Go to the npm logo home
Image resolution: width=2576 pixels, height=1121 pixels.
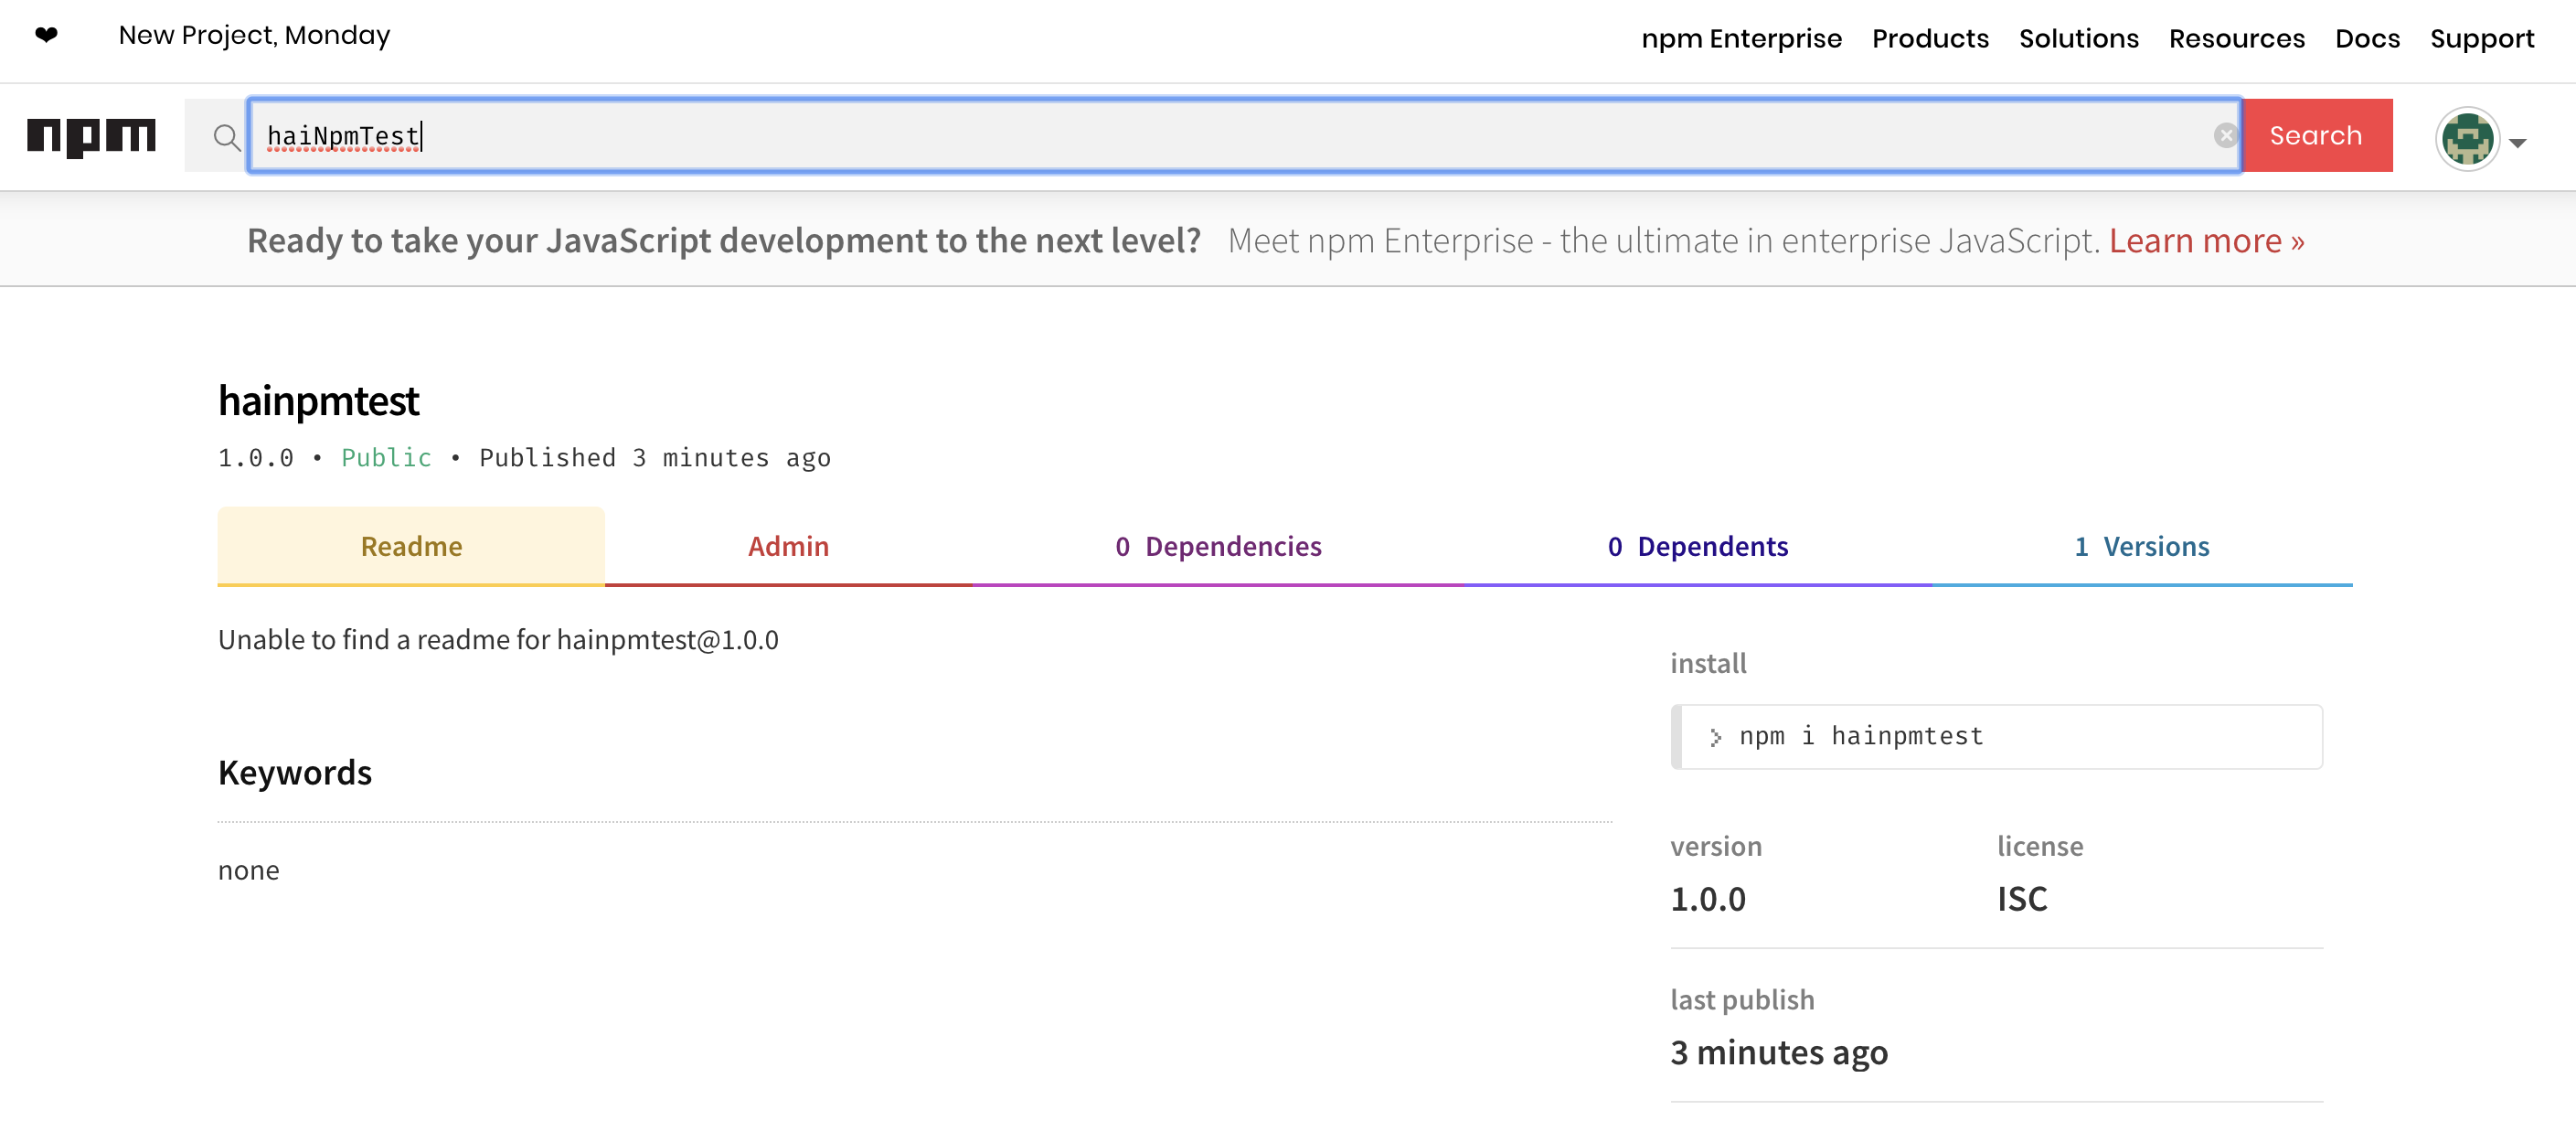[91, 137]
